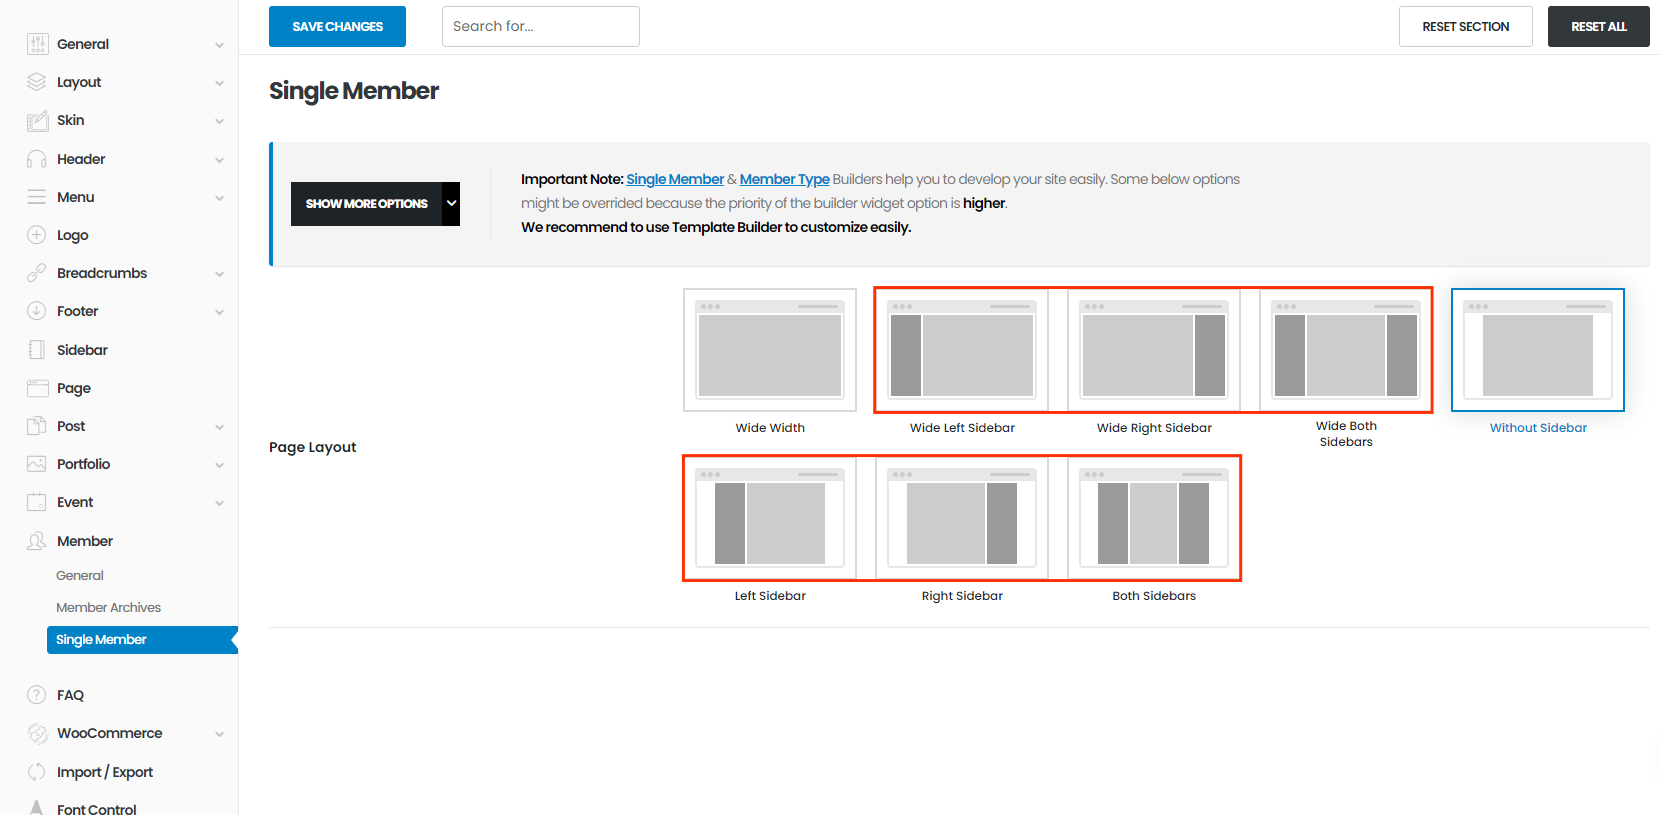Click the Event calendar icon
This screenshot has width=1660, height=815.
[x=37, y=502]
